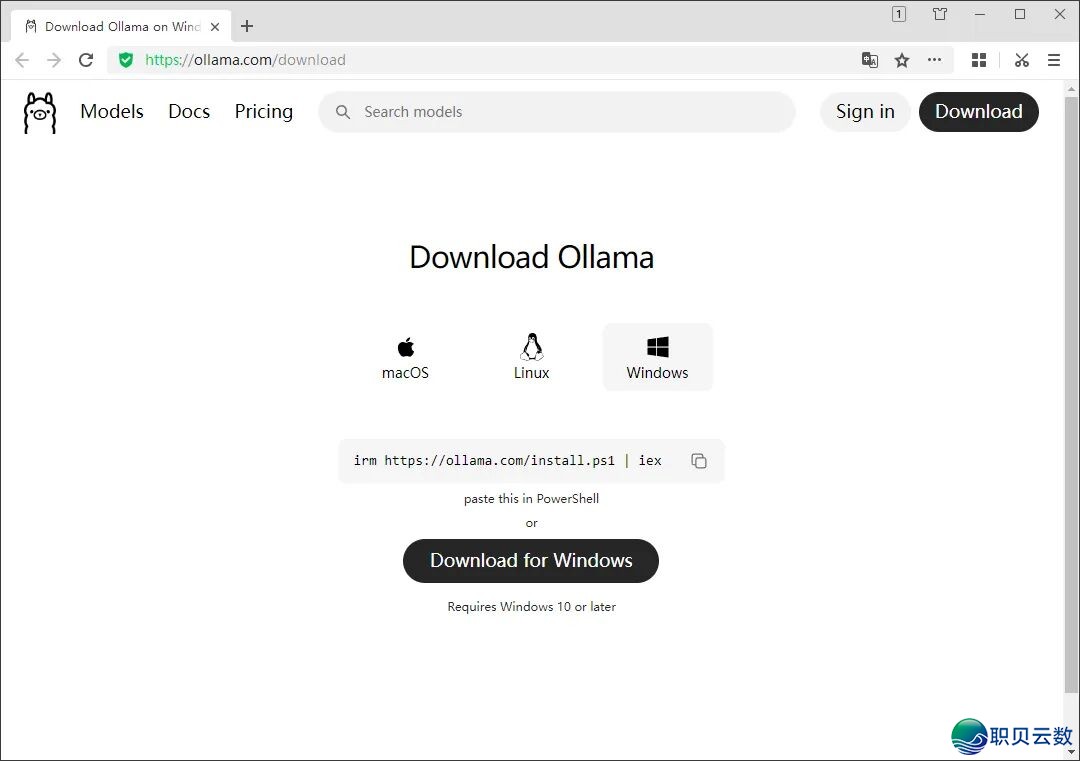The height and width of the screenshot is (761, 1080).
Task: Focus the Search models field
Action: coord(557,112)
